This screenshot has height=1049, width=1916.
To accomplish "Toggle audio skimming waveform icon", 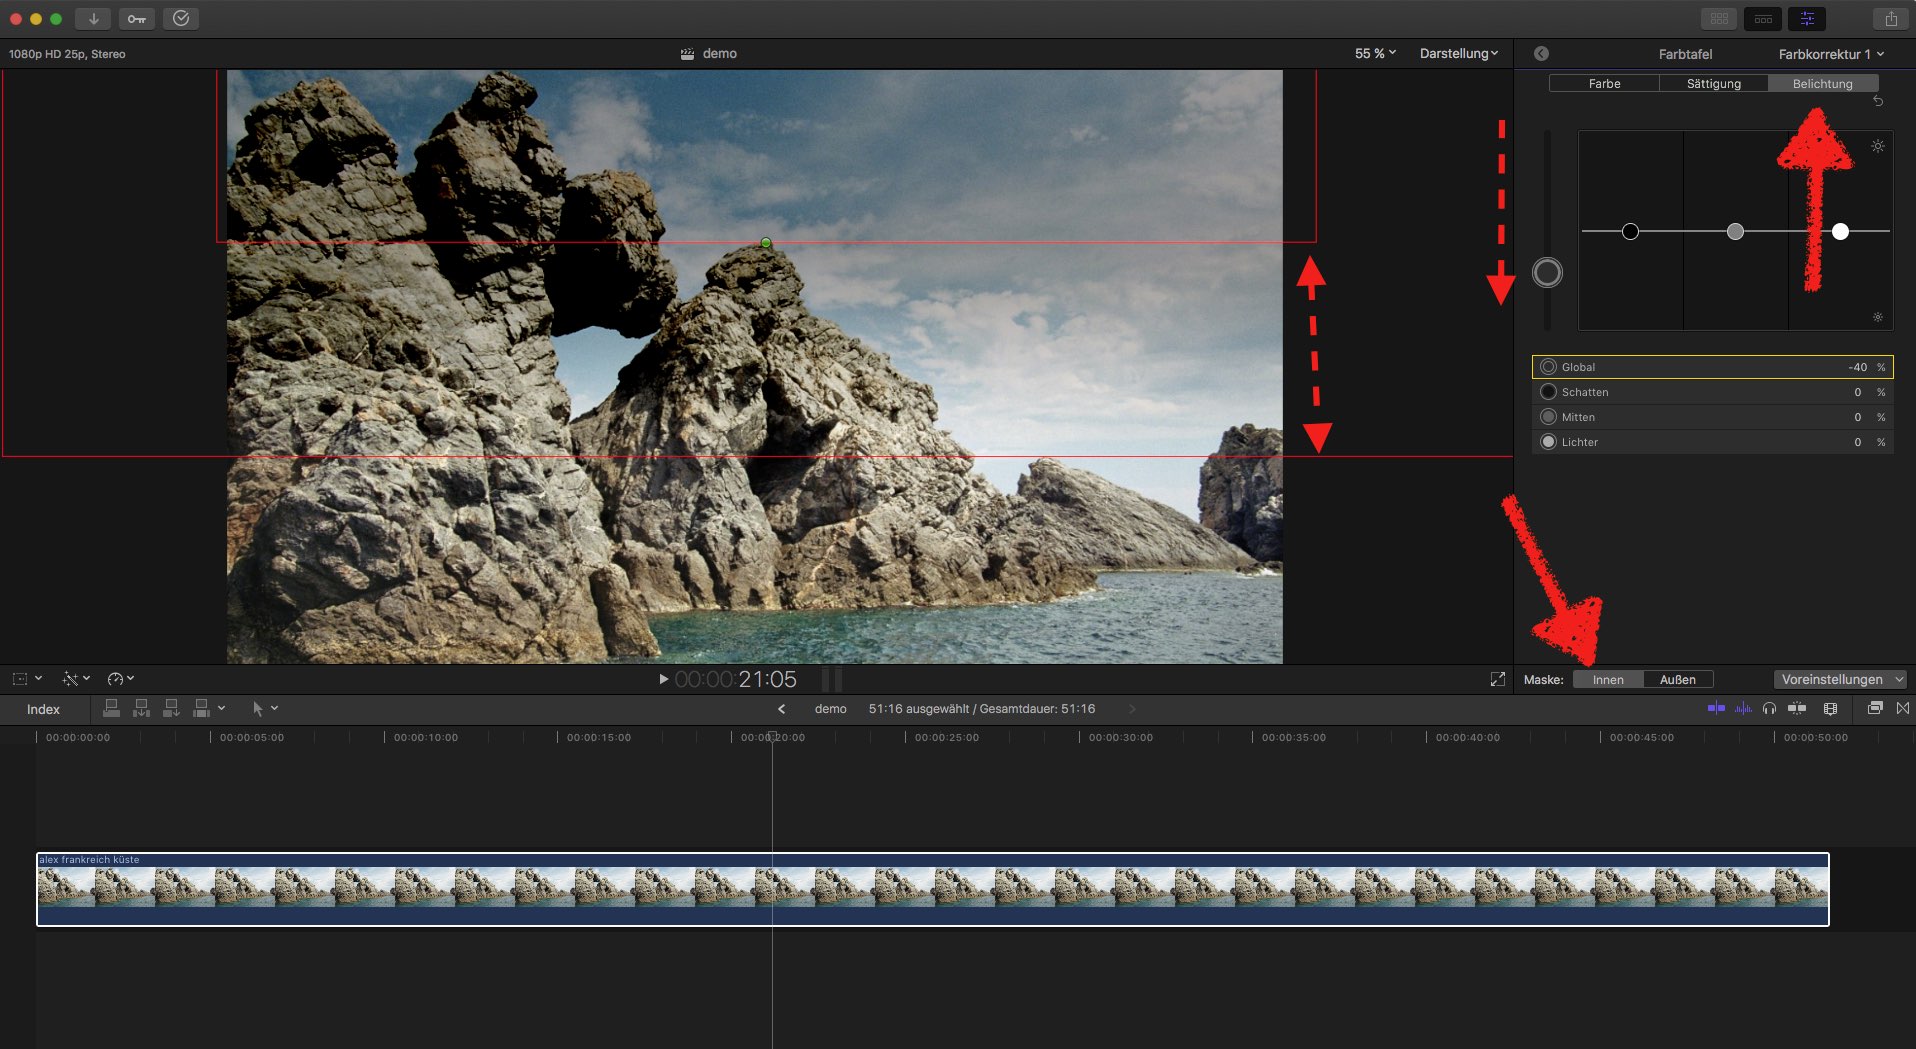I will click(x=1743, y=708).
